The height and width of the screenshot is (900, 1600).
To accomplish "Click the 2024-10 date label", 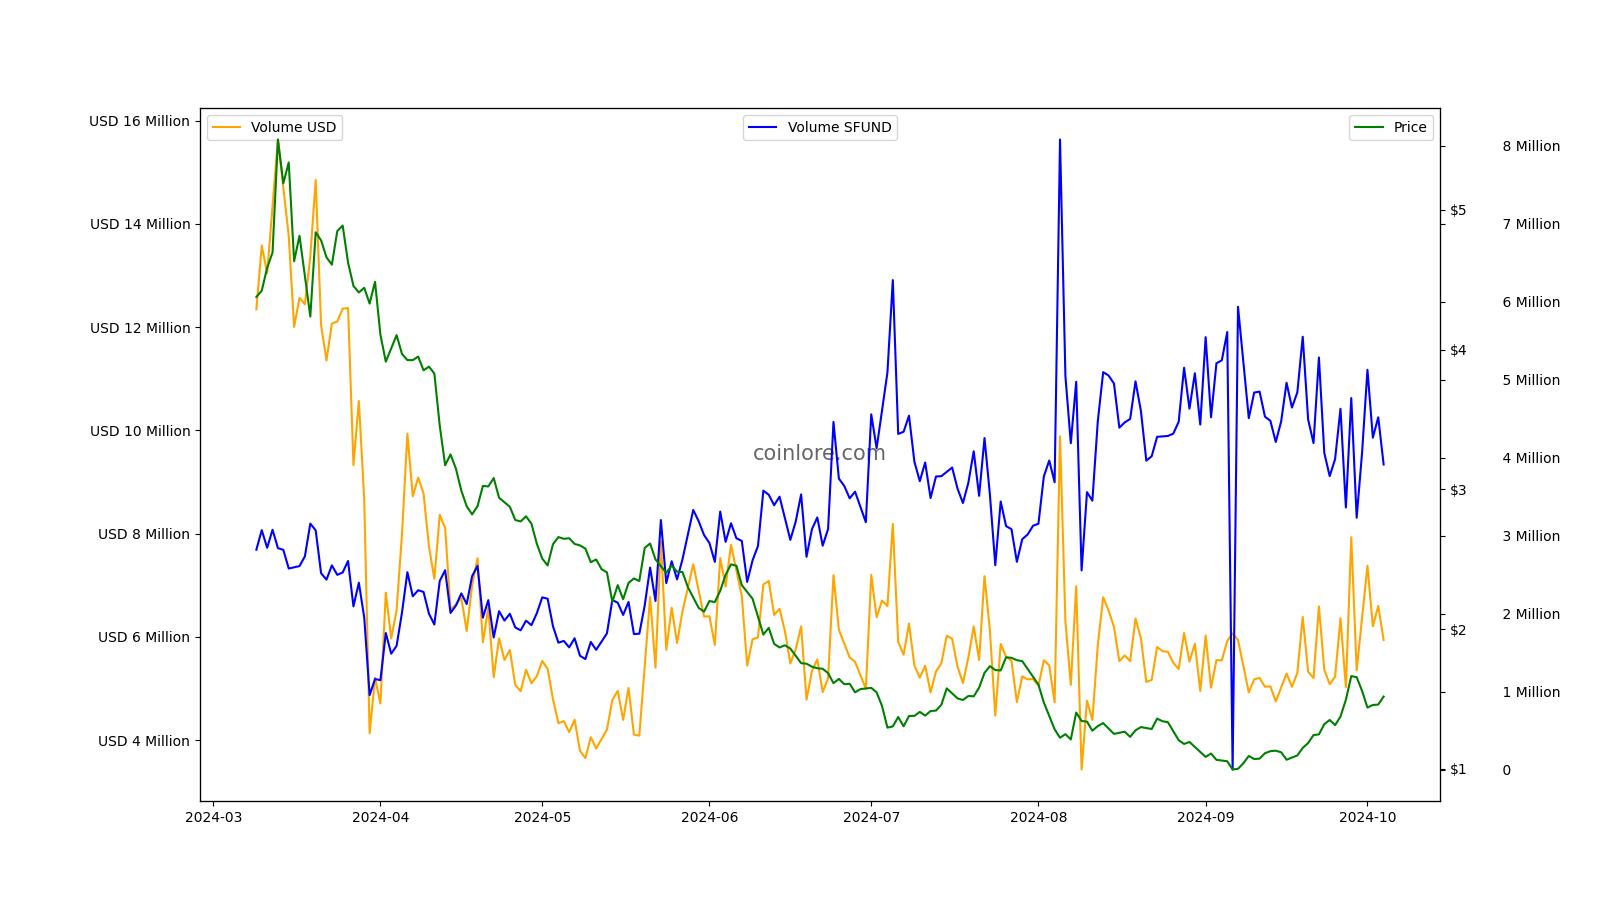I will tap(1367, 817).
